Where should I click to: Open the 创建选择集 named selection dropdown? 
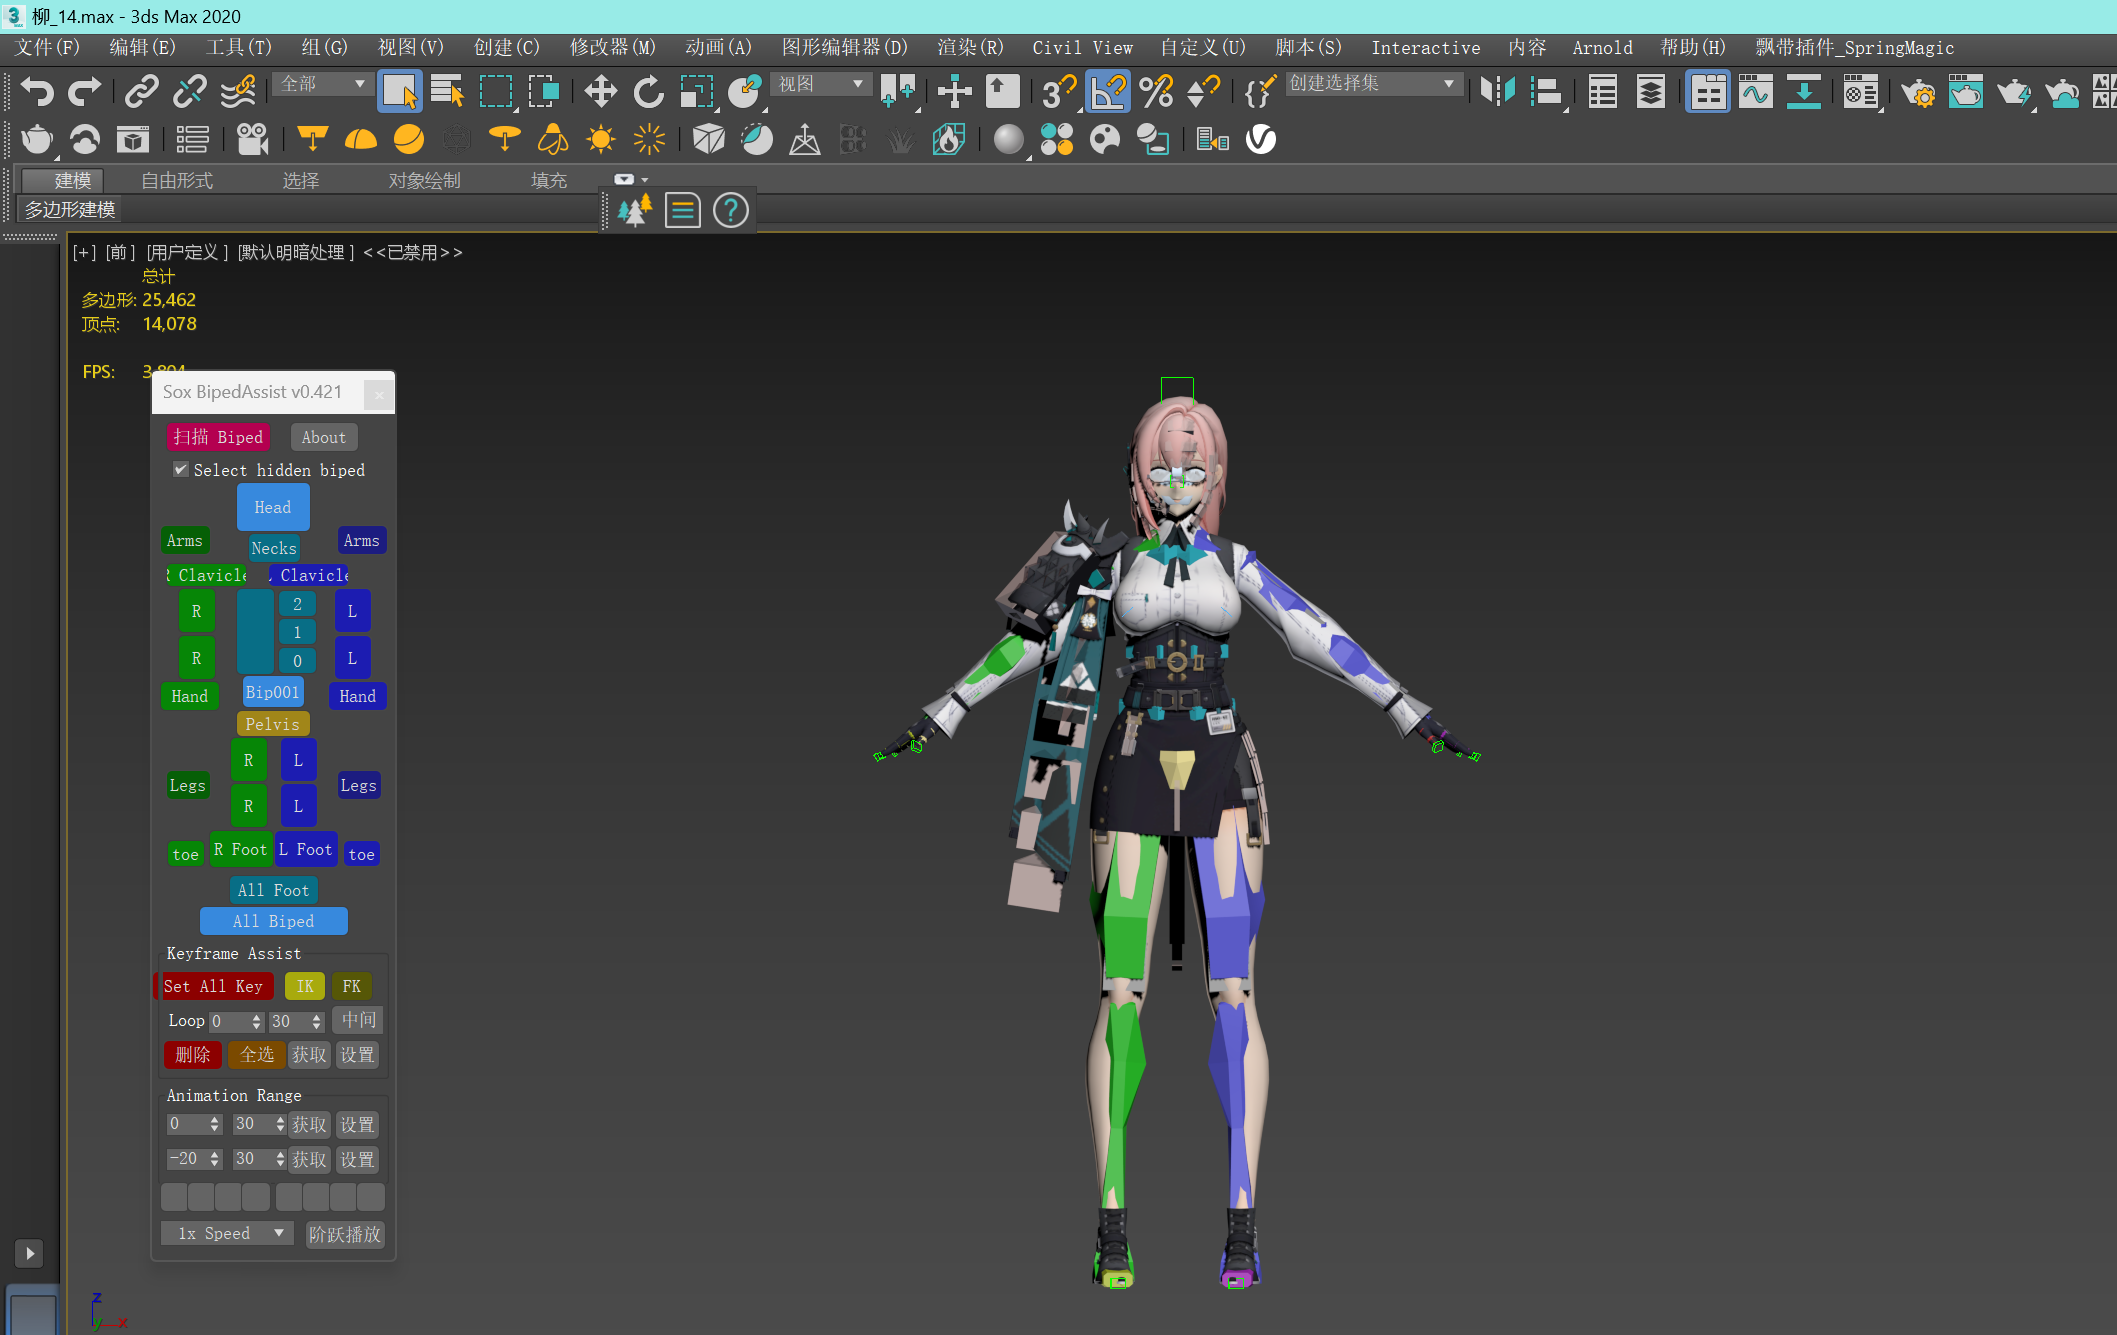click(x=1373, y=84)
